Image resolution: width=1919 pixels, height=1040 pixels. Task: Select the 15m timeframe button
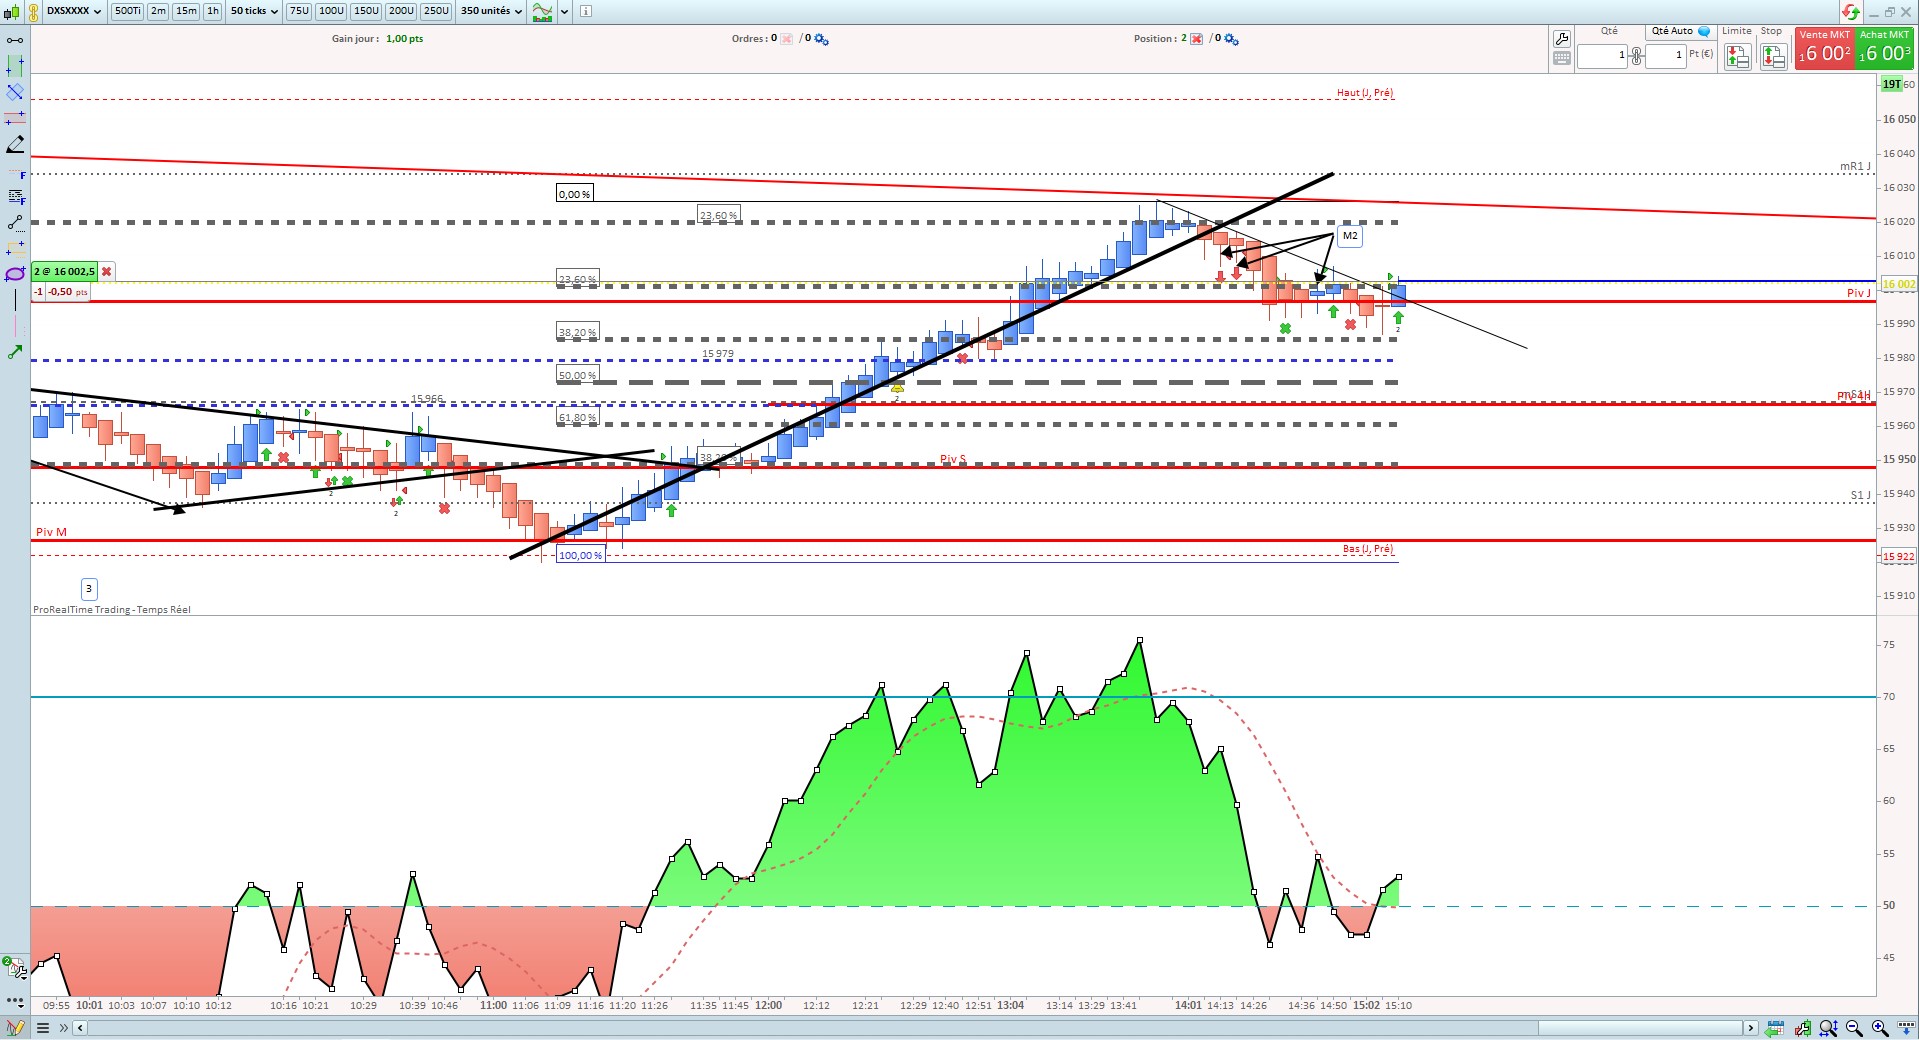pos(186,11)
